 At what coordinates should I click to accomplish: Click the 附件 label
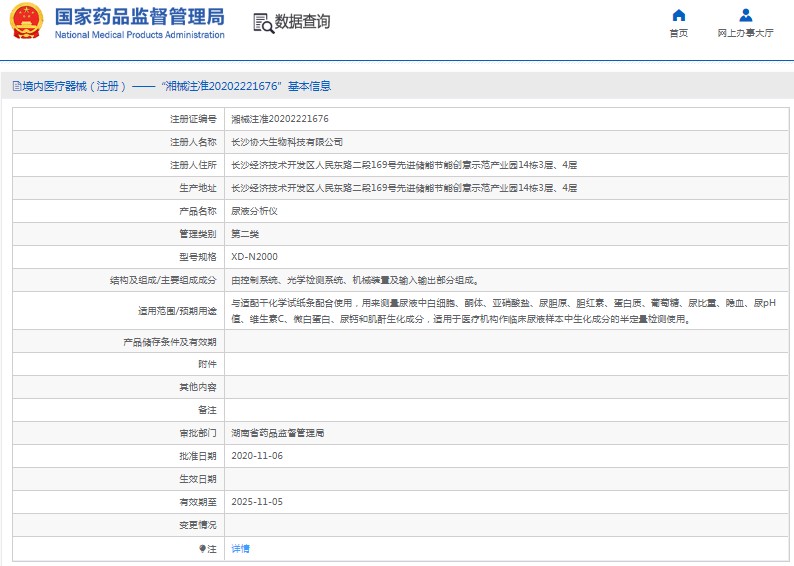tap(207, 364)
